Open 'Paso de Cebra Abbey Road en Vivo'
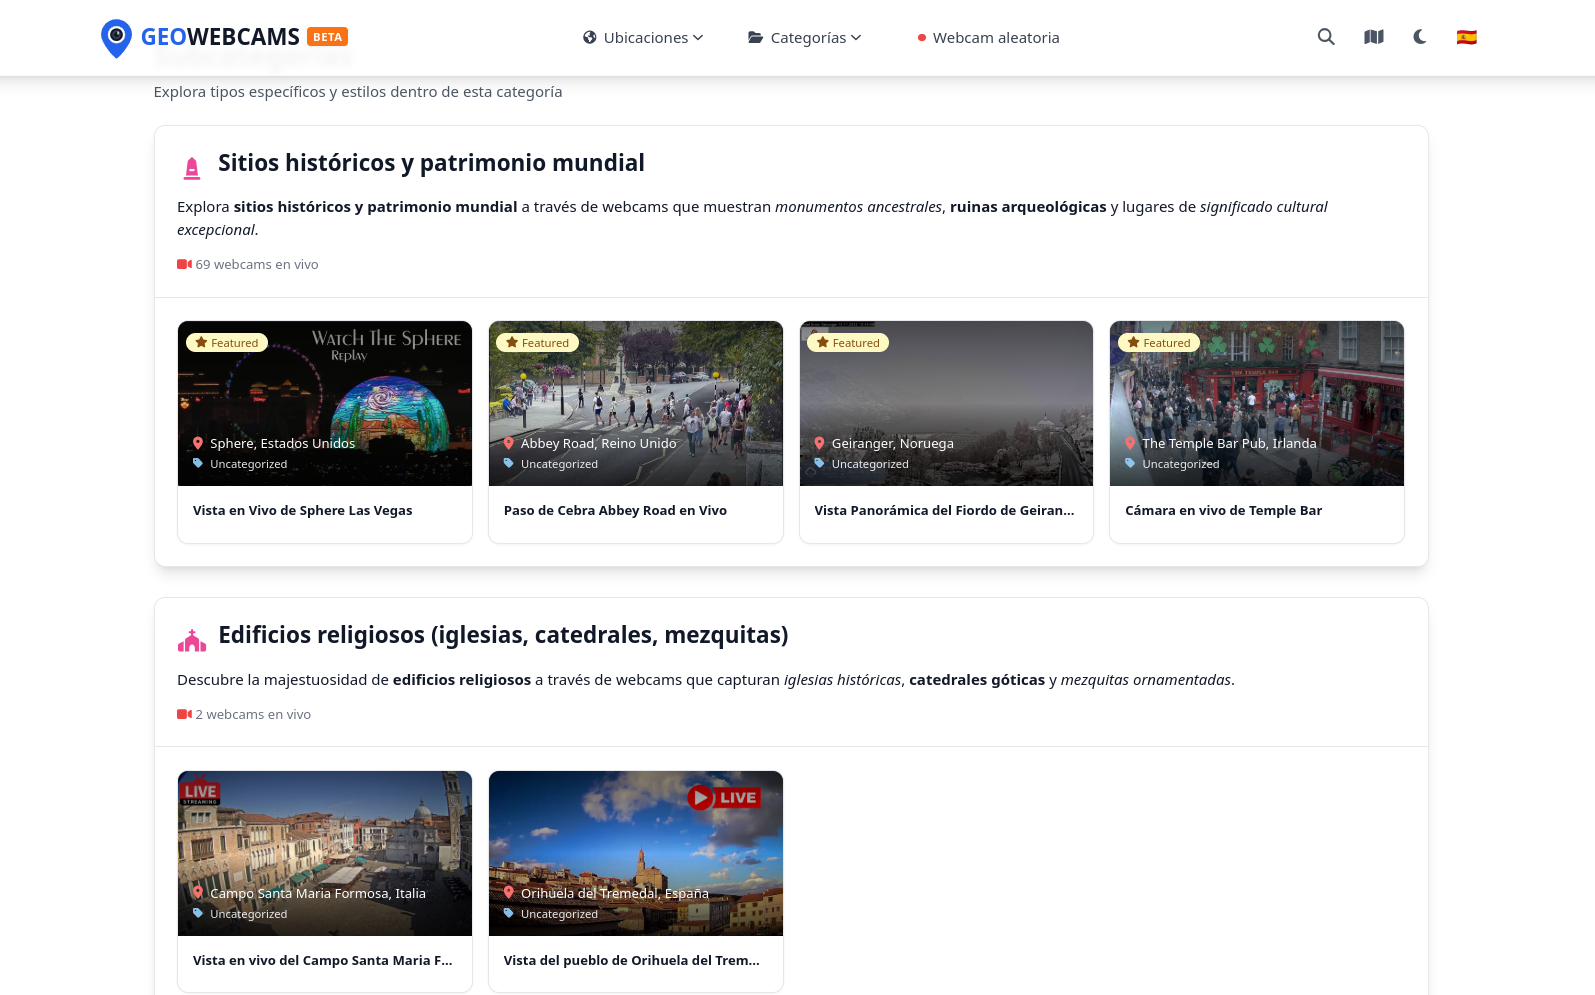This screenshot has height=995, width=1595. (x=615, y=511)
